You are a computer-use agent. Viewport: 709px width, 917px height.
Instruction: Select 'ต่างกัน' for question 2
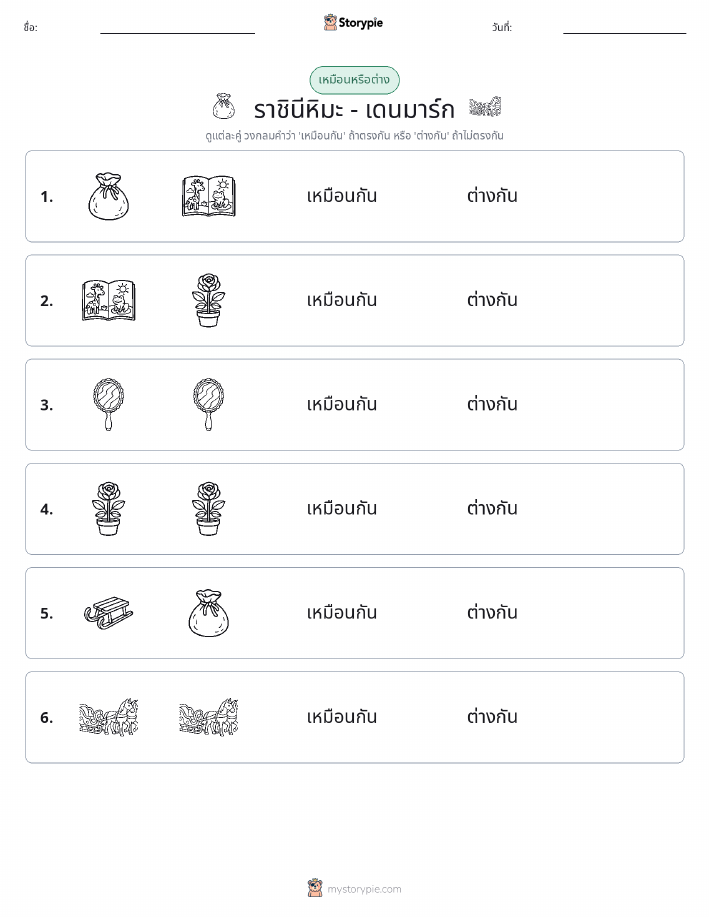492,300
